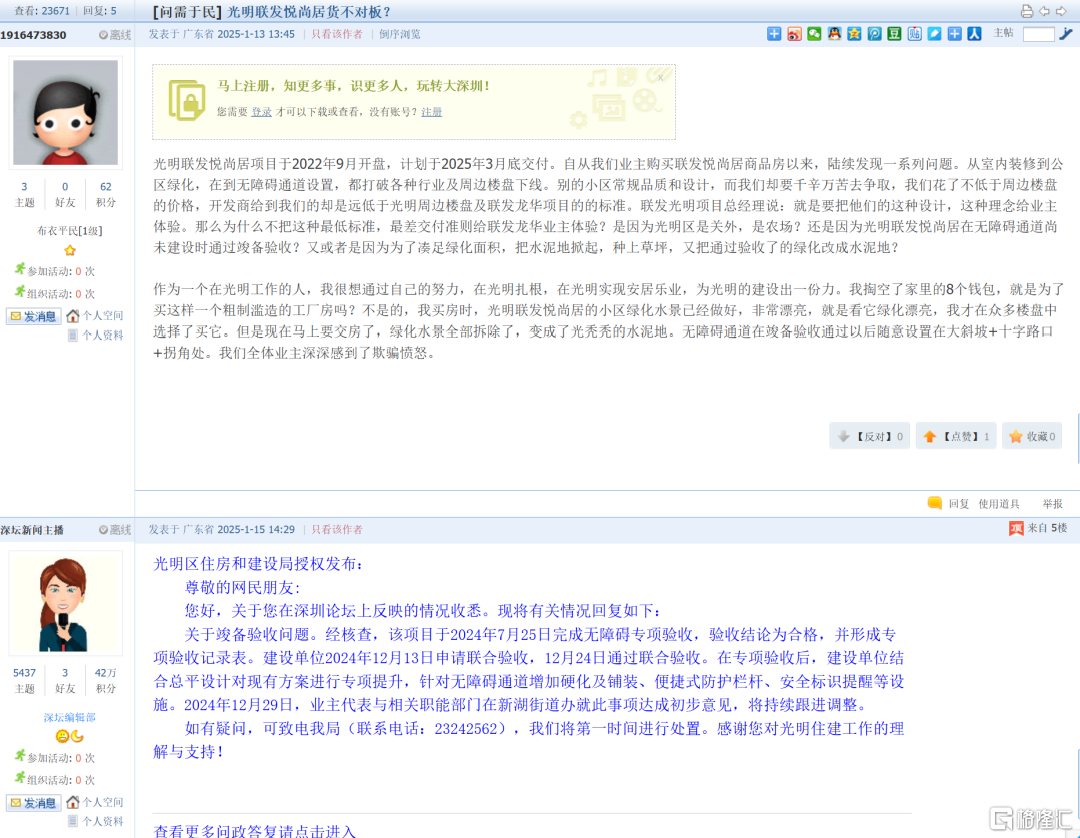Downvote the post with 反对 button
This screenshot has width=1080, height=838.
tap(870, 436)
